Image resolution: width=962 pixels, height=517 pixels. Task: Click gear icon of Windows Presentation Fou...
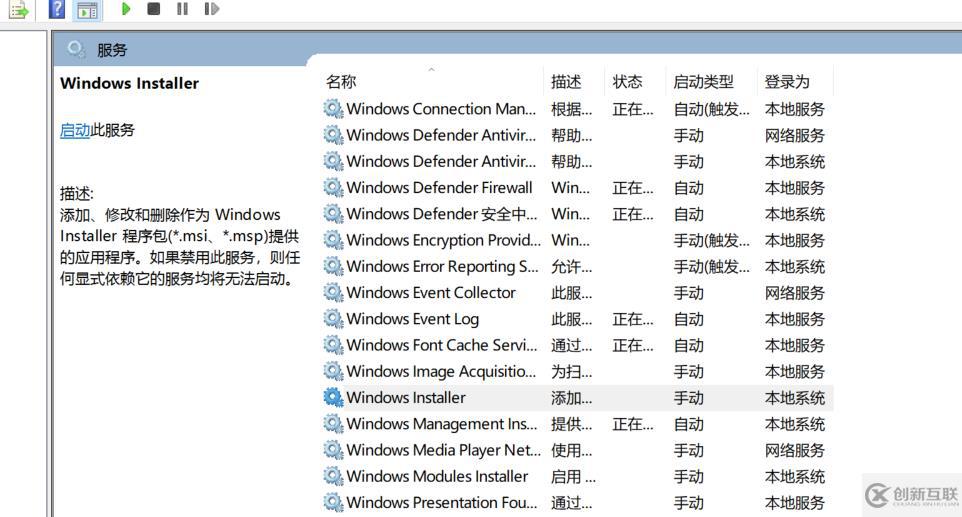point(333,503)
